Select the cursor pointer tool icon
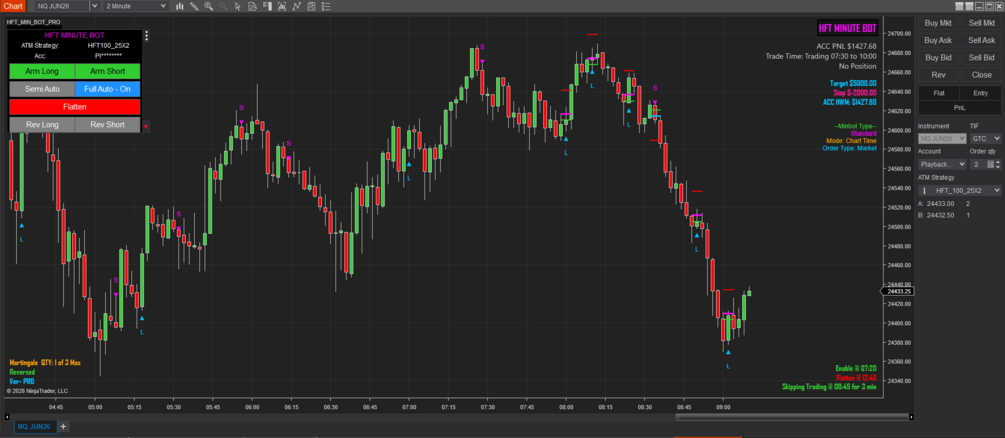The image size is (1005, 438). [x=238, y=6]
